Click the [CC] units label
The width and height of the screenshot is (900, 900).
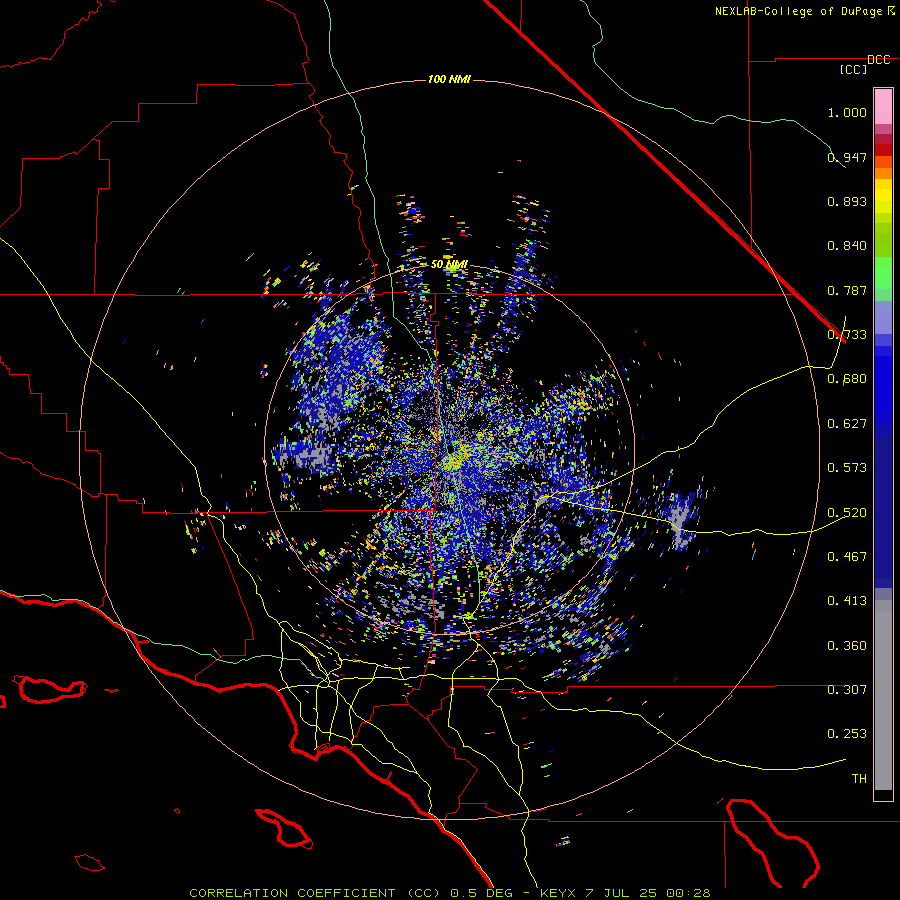click(x=853, y=69)
